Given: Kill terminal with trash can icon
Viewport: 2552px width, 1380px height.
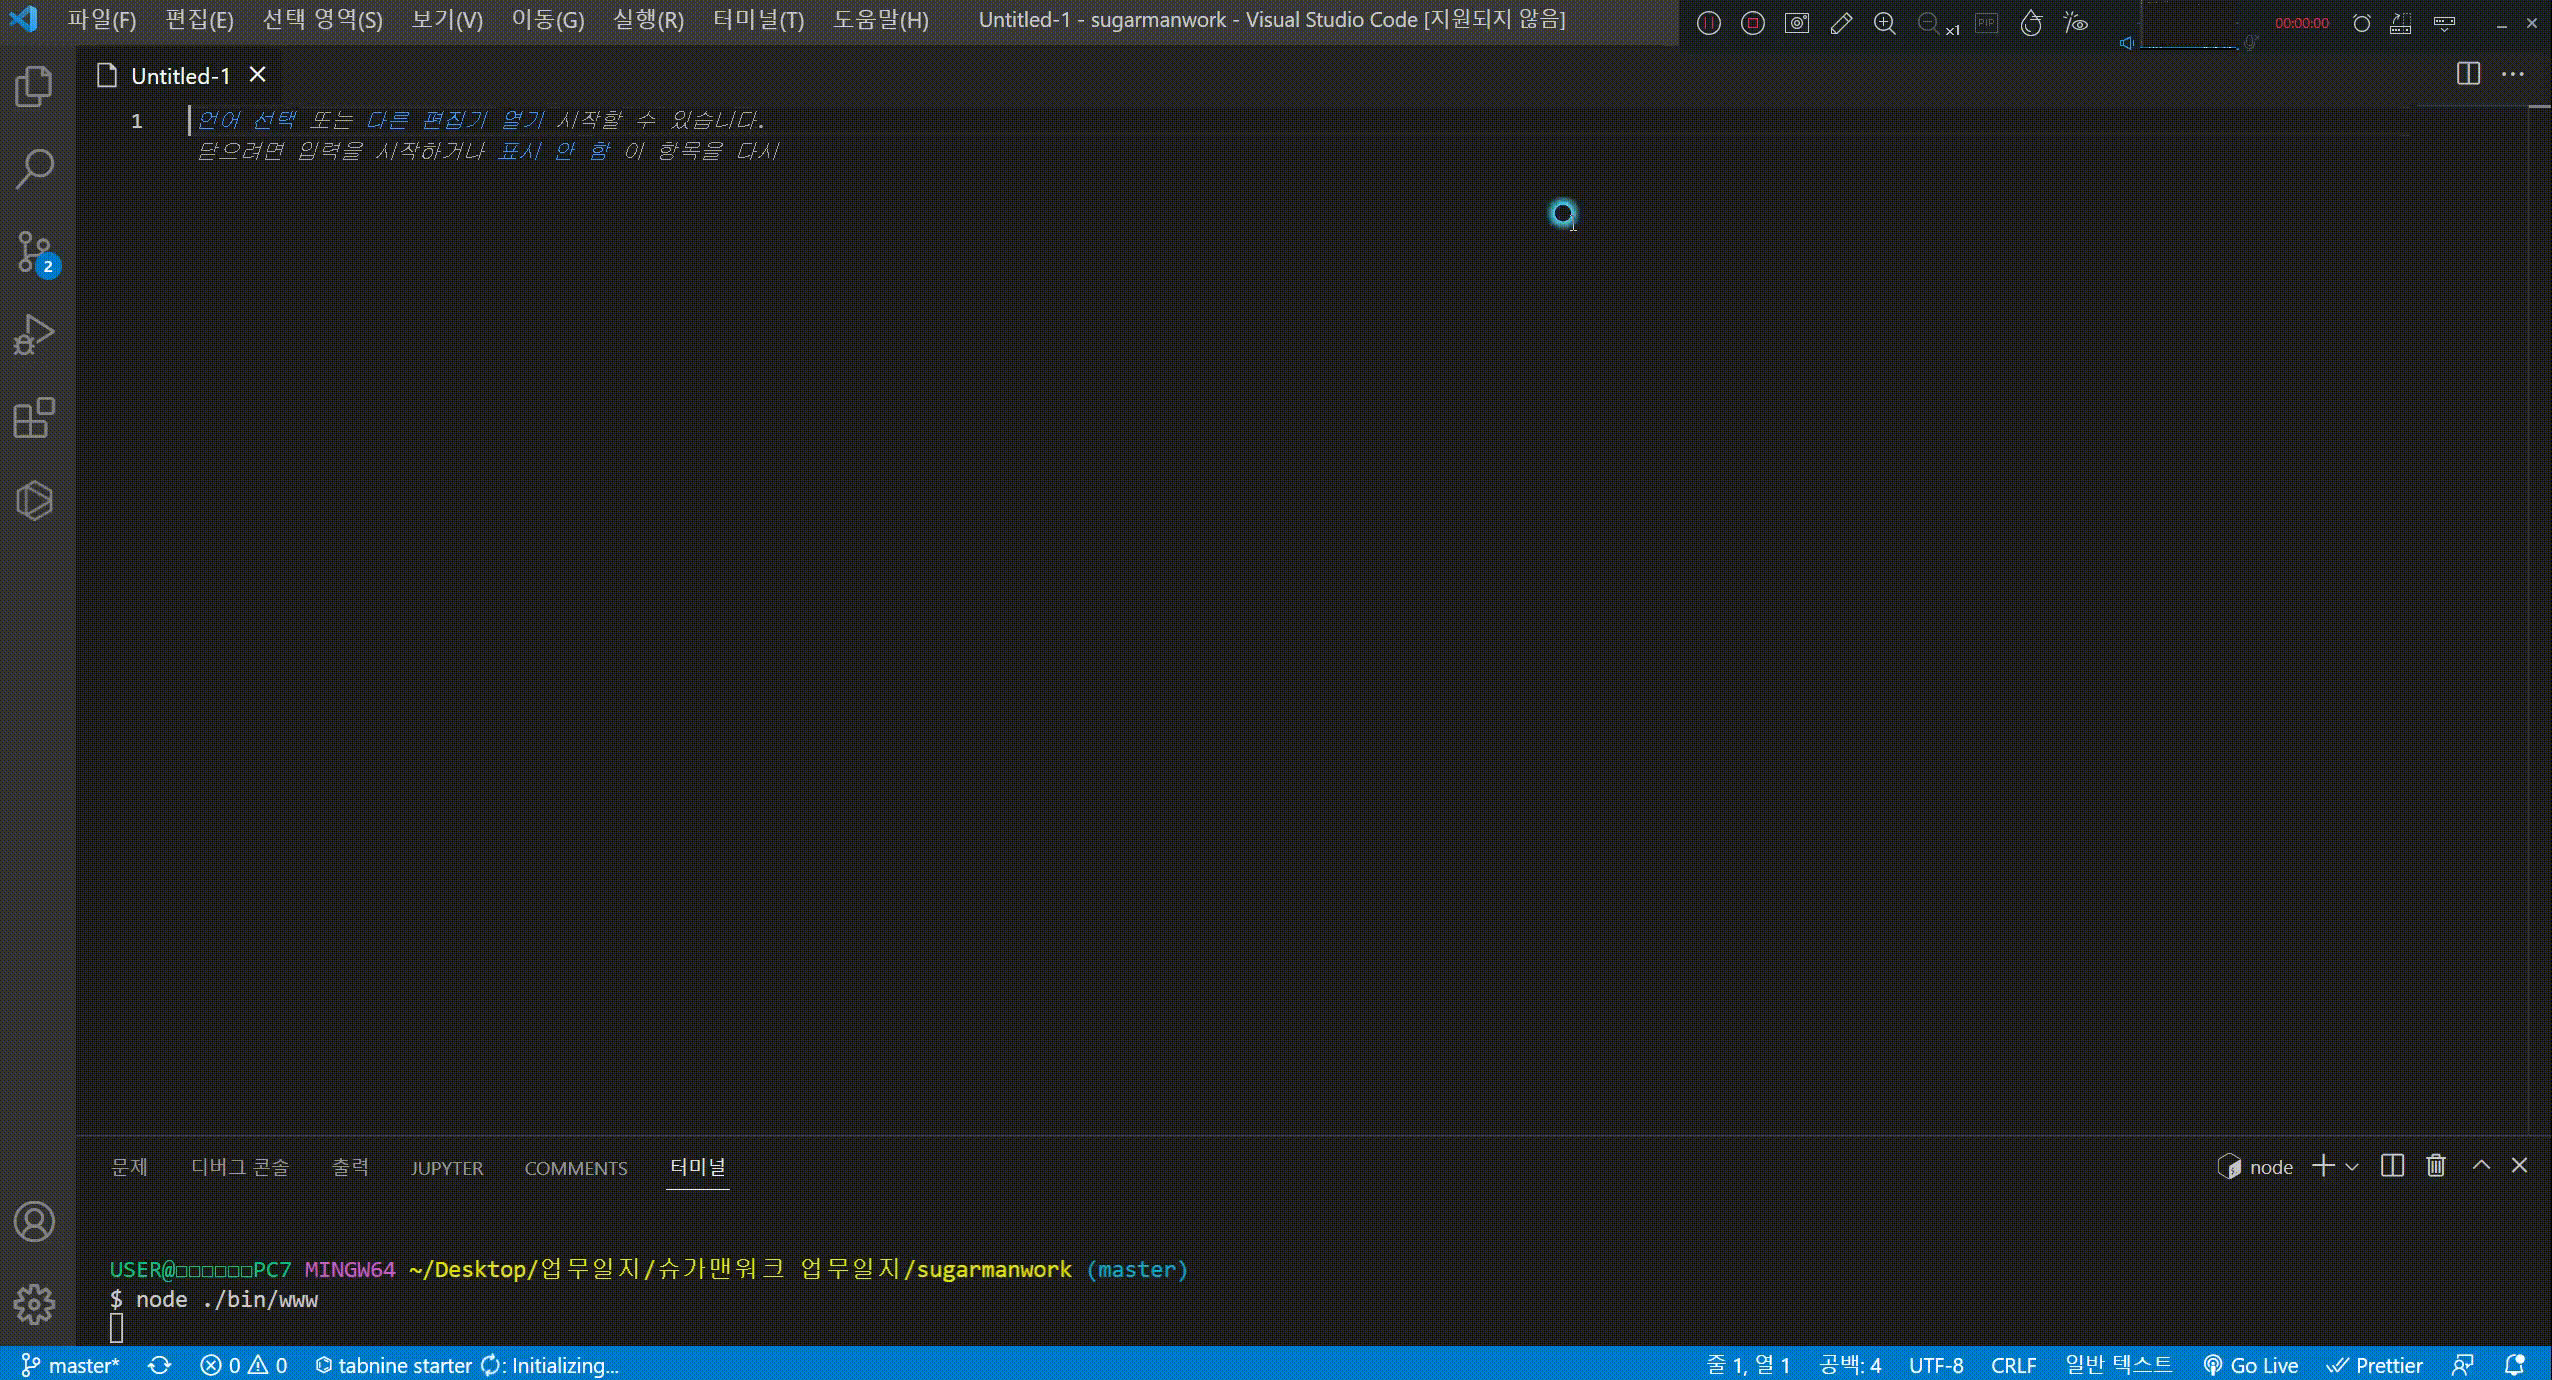Looking at the screenshot, I should 2436,1166.
